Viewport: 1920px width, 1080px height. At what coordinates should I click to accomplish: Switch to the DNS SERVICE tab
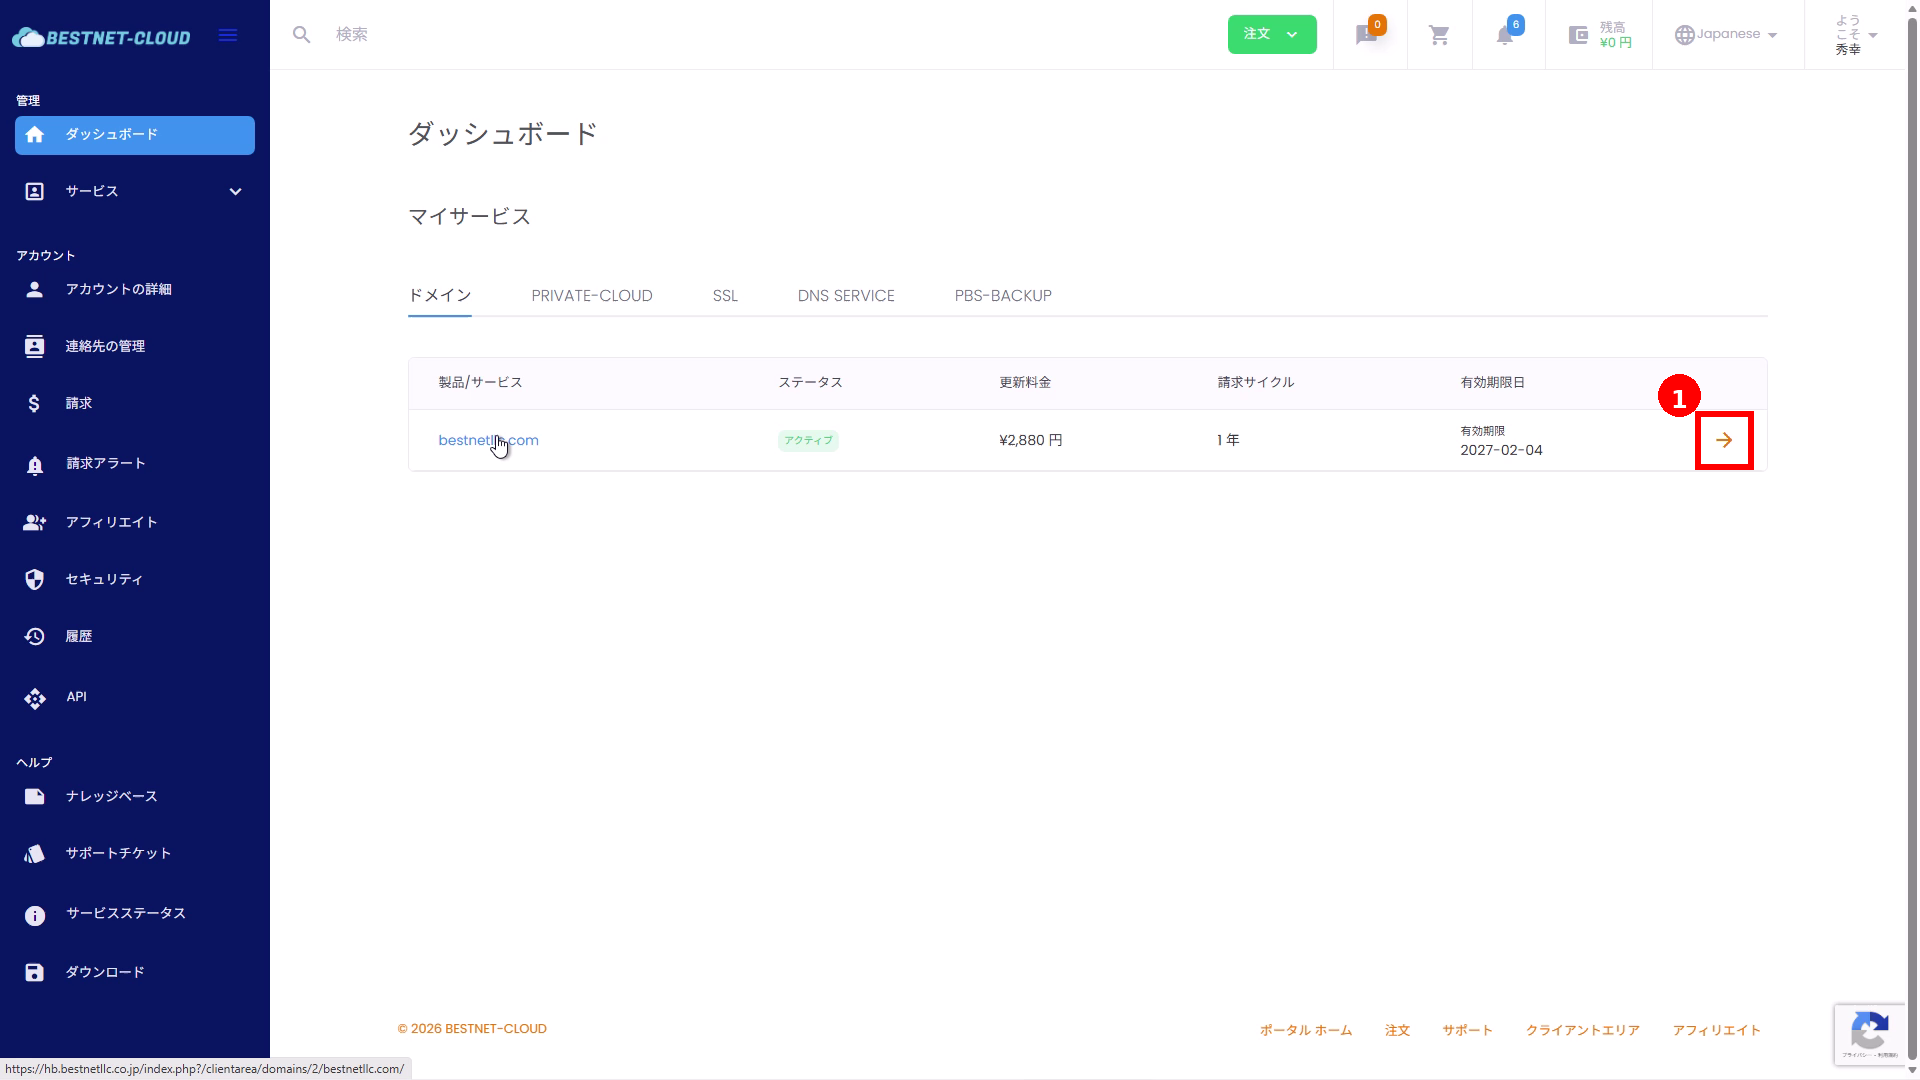click(x=846, y=296)
